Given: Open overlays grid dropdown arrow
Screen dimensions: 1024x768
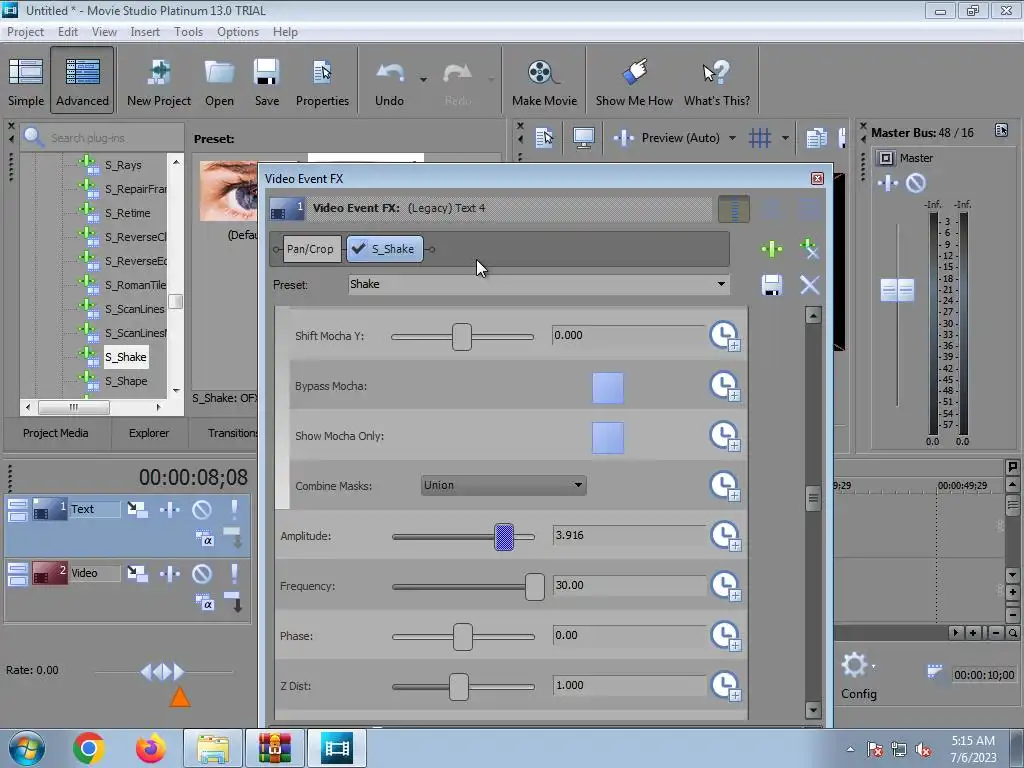Looking at the screenshot, I should click(785, 138).
